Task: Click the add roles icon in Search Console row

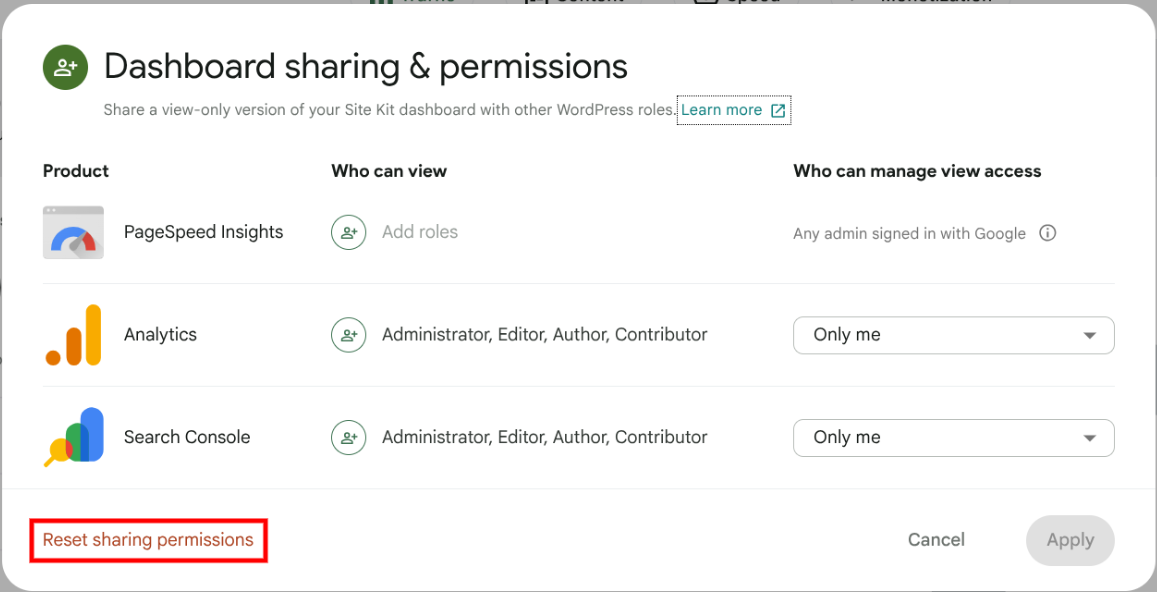Action: click(348, 437)
